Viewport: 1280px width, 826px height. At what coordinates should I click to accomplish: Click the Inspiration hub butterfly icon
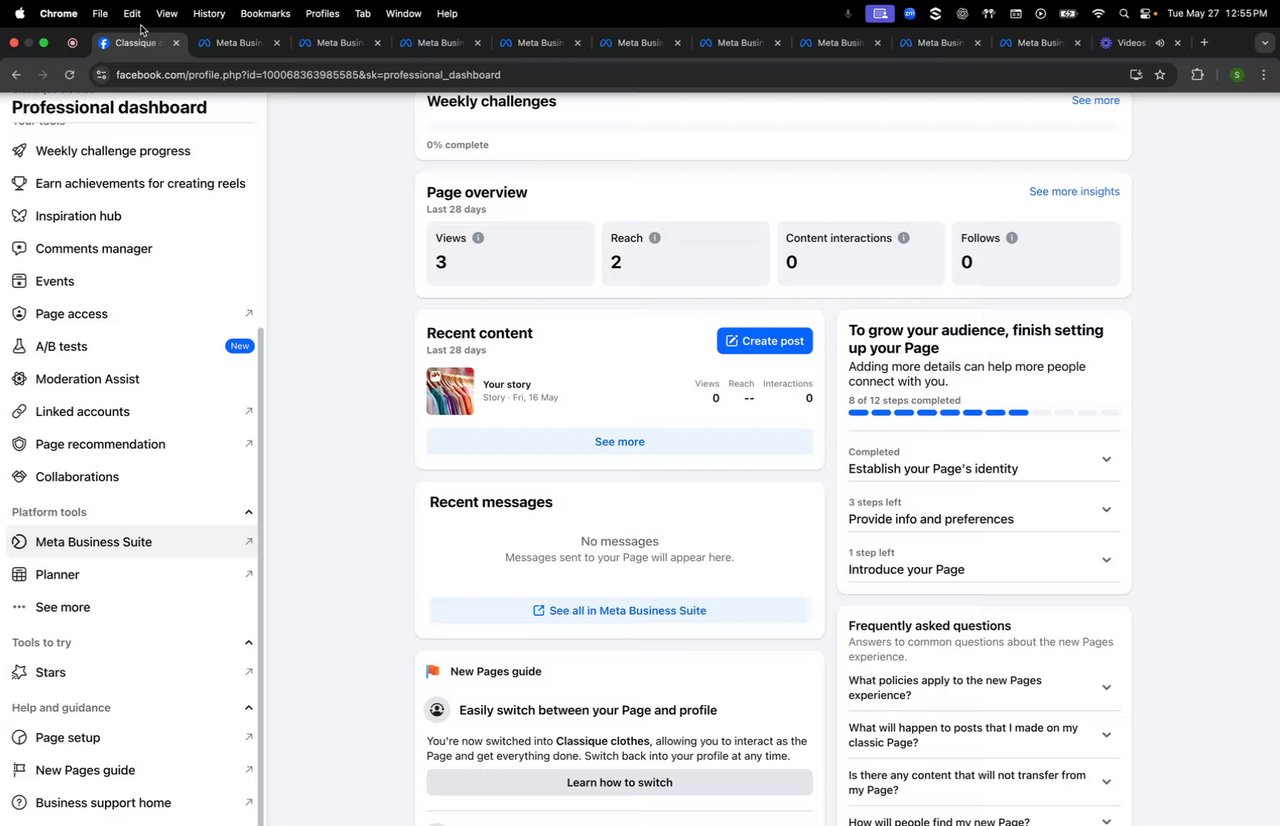[19, 216]
